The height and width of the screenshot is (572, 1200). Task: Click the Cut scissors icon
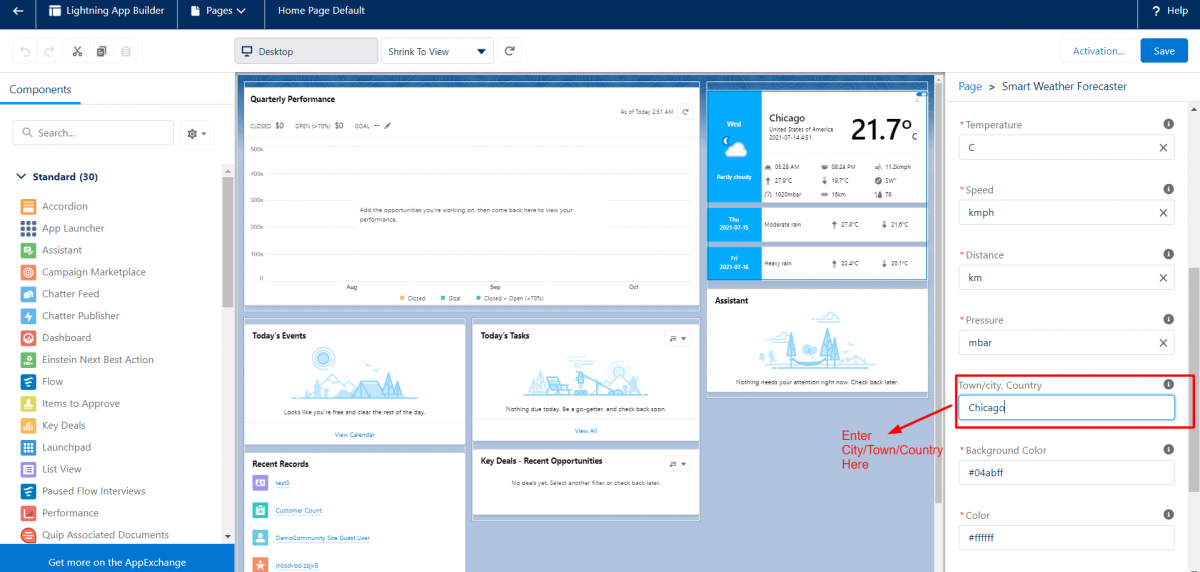[x=78, y=51]
